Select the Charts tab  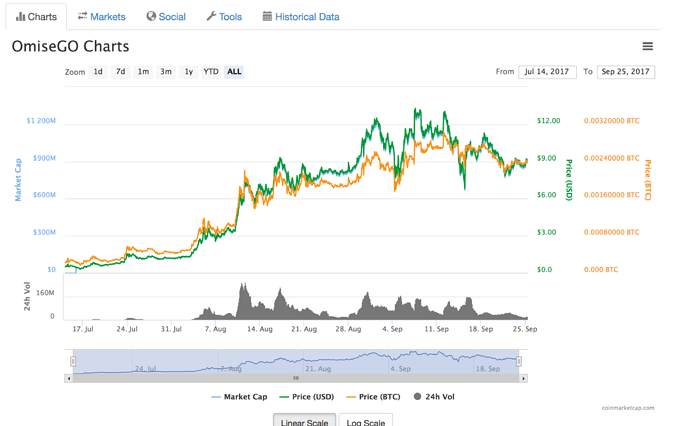click(x=37, y=17)
